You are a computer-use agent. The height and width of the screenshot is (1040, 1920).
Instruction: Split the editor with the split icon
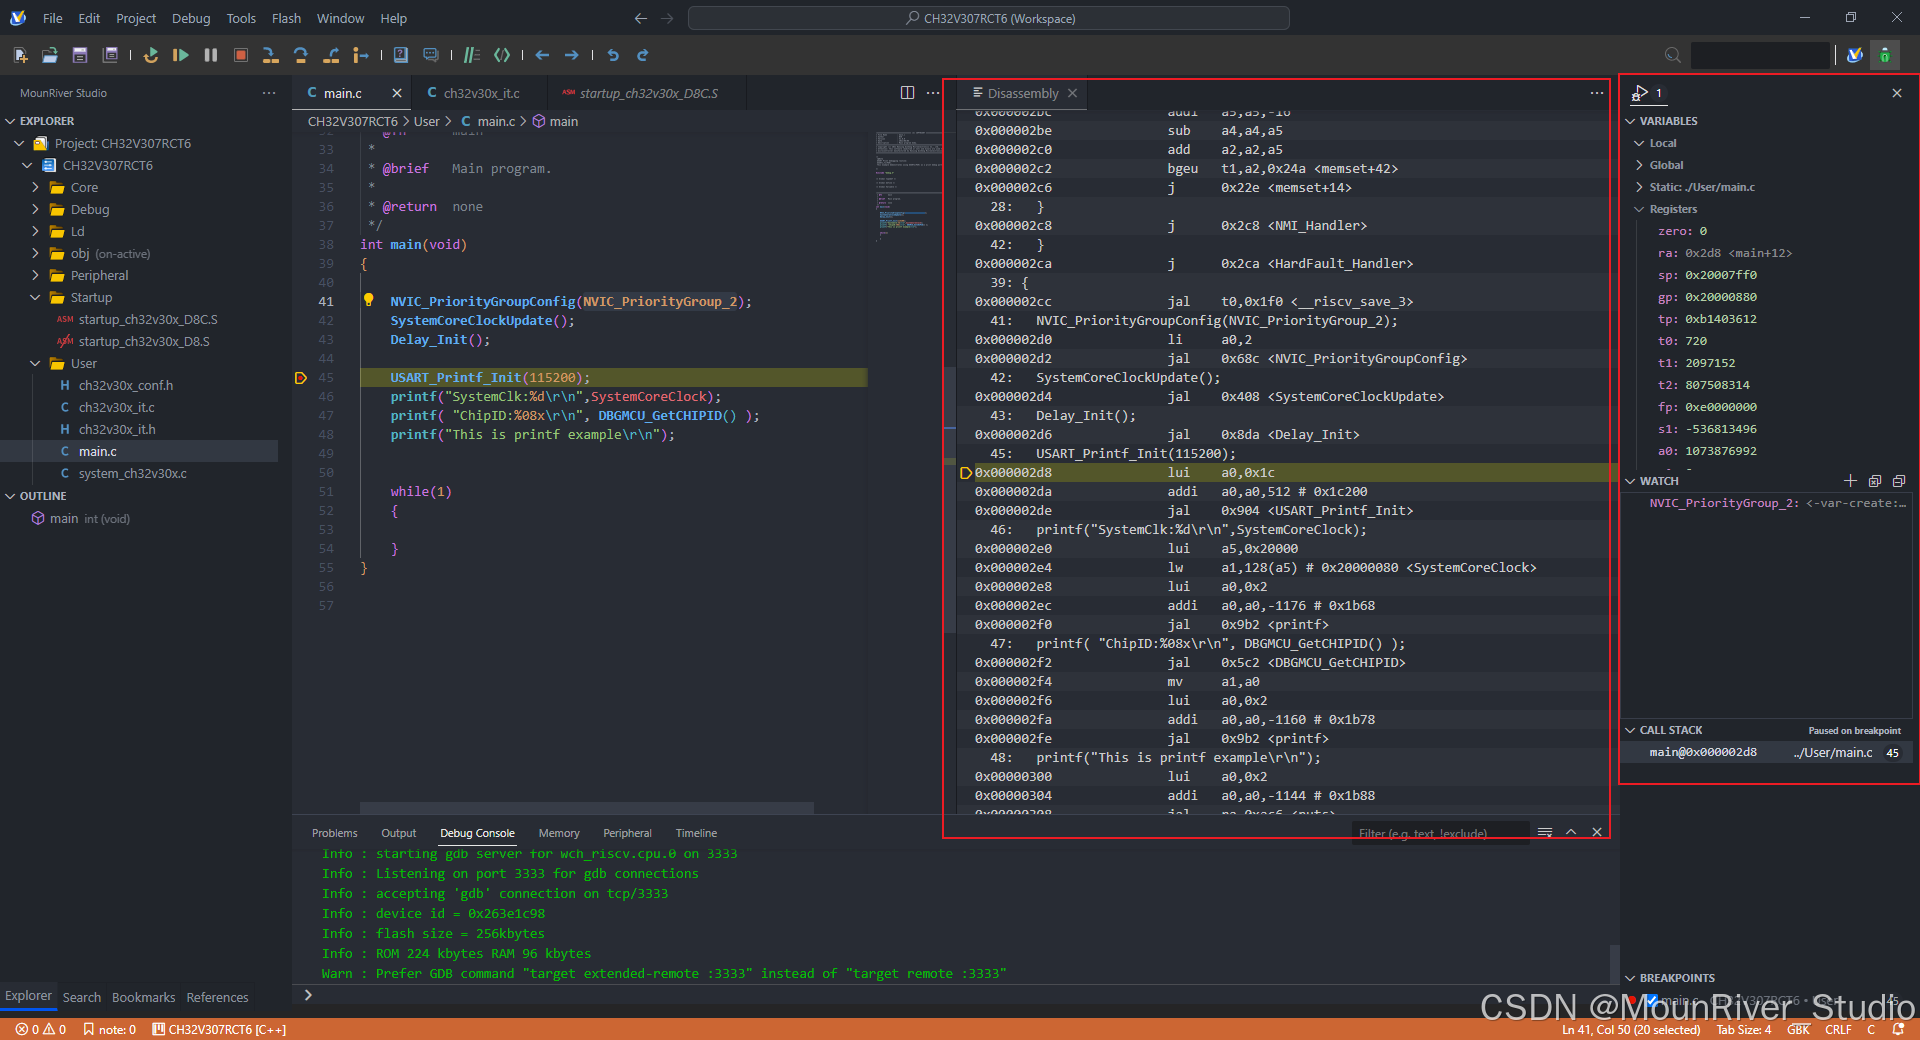[907, 92]
